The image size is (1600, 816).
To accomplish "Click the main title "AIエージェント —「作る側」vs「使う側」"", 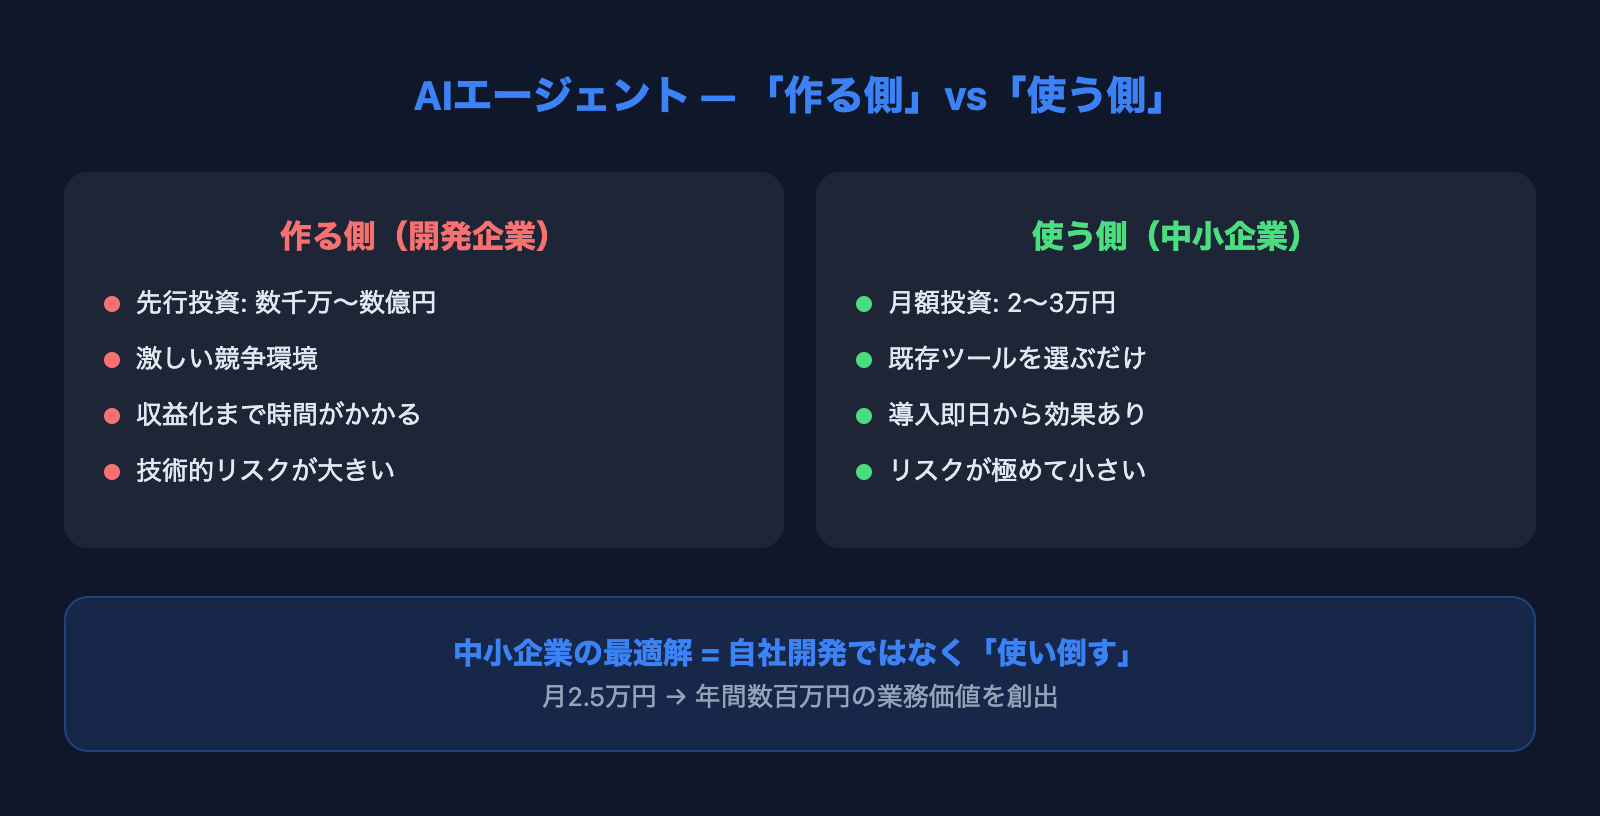I will coord(792,96).
